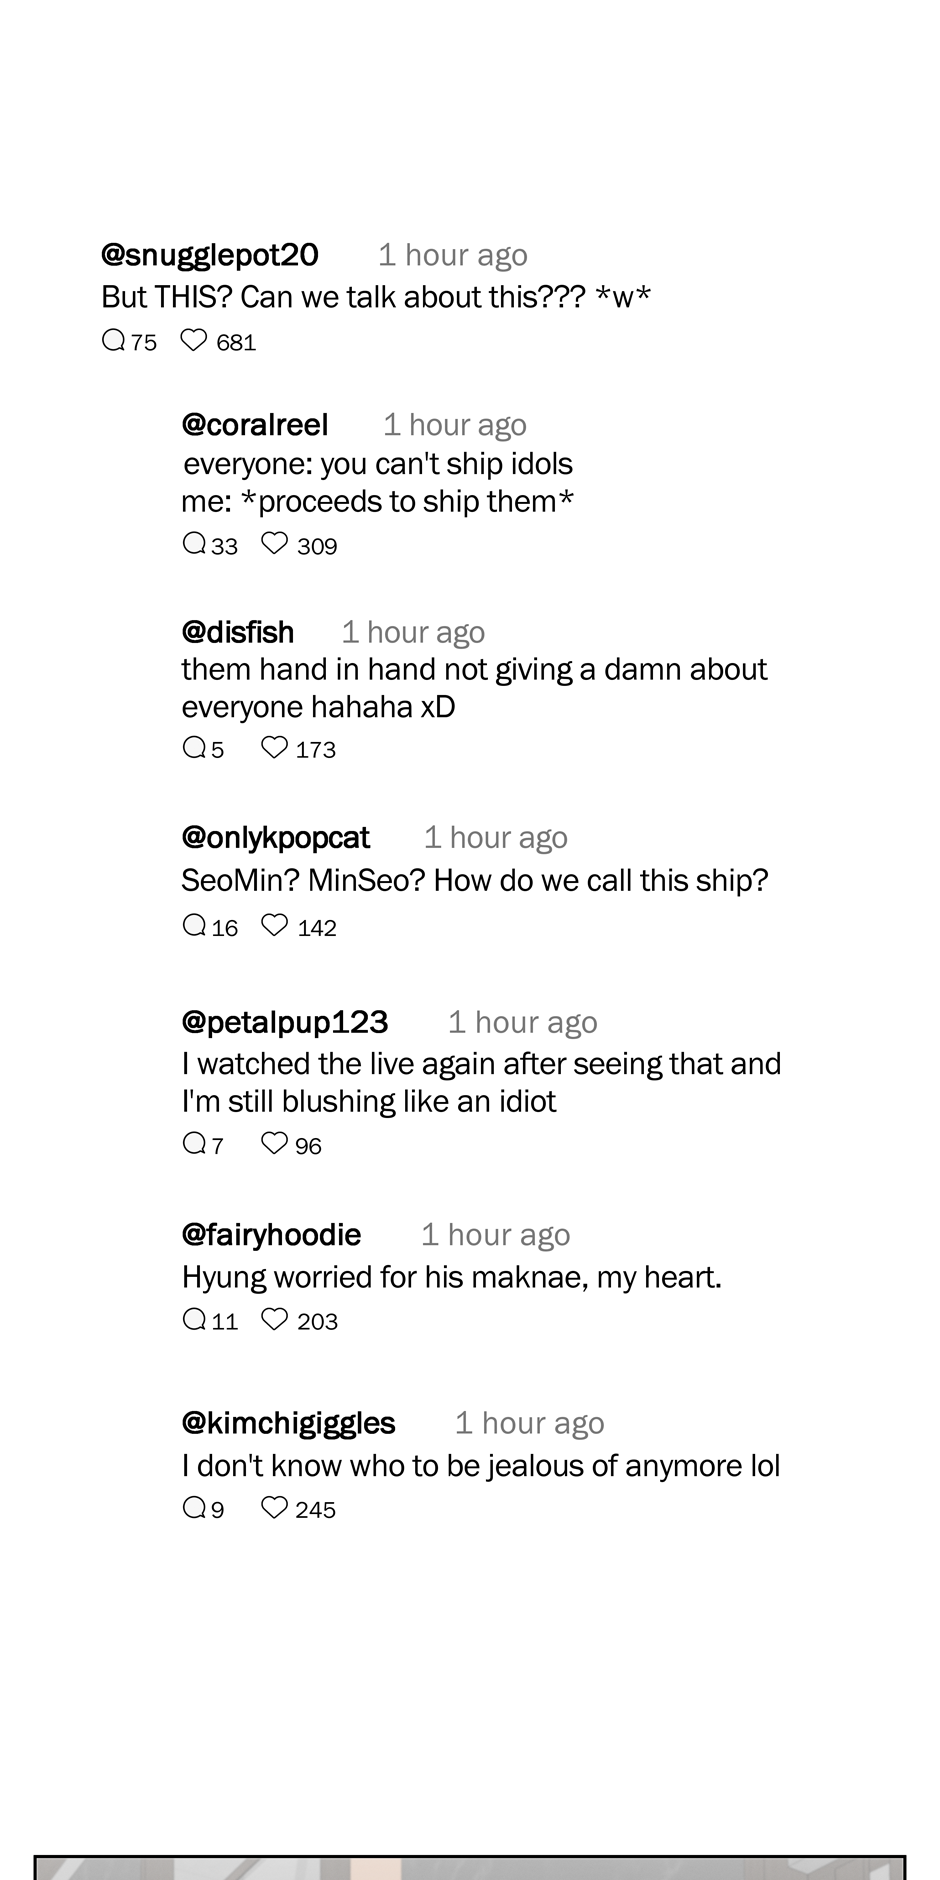Viewport: 940px width, 1880px height.
Task: Click the image panel at page bottom
Action: 470,1867
